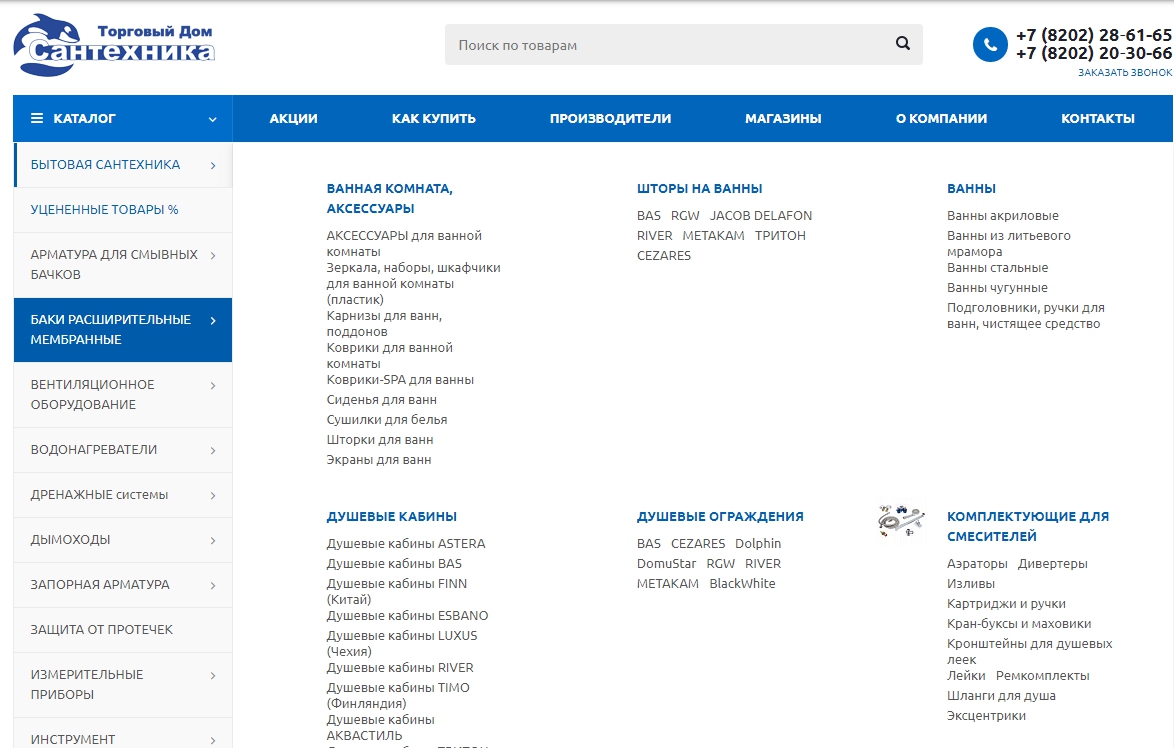Click Ванны стальные
Viewport: 1174px width, 748px height.
(997, 268)
